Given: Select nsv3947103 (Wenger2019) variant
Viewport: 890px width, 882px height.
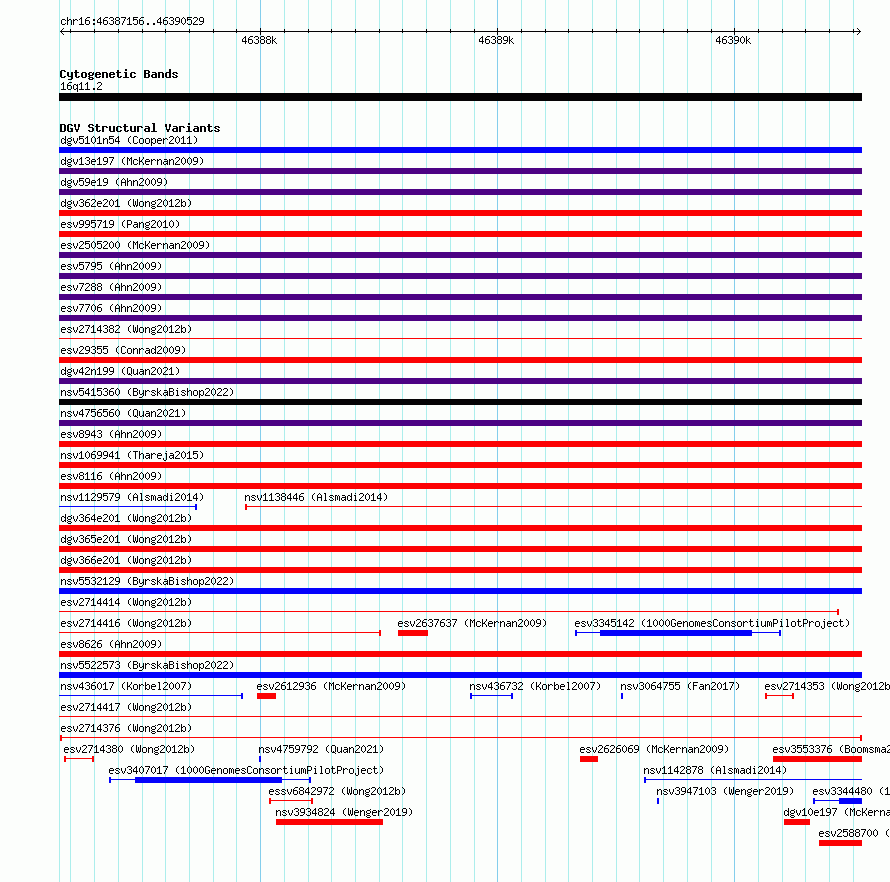Looking at the screenshot, I should click(x=725, y=791).
